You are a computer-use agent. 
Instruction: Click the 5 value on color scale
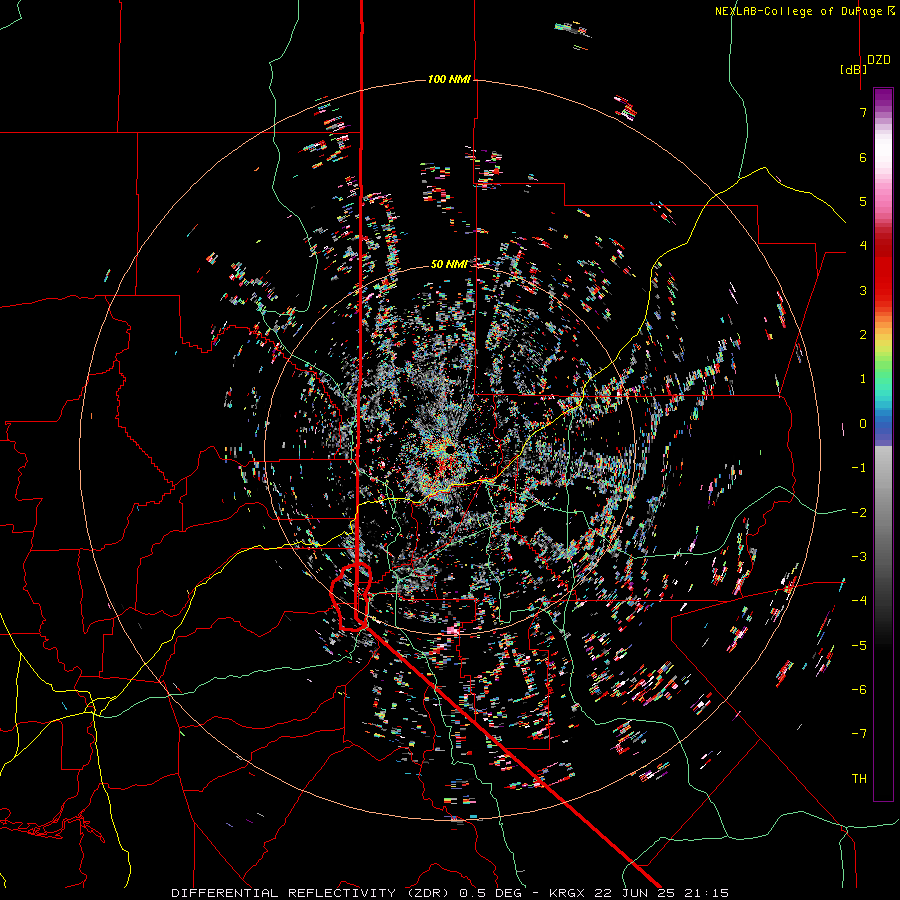[x=863, y=201]
